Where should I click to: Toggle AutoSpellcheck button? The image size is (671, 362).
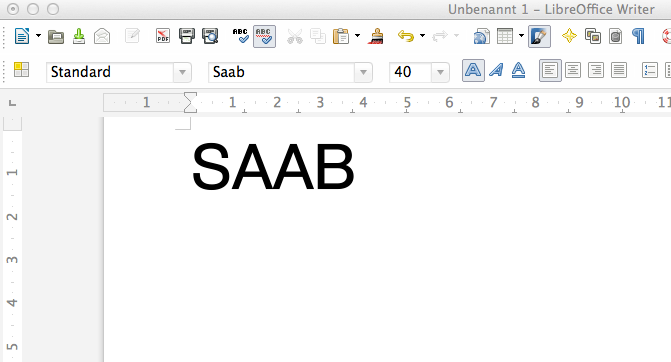(x=264, y=36)
